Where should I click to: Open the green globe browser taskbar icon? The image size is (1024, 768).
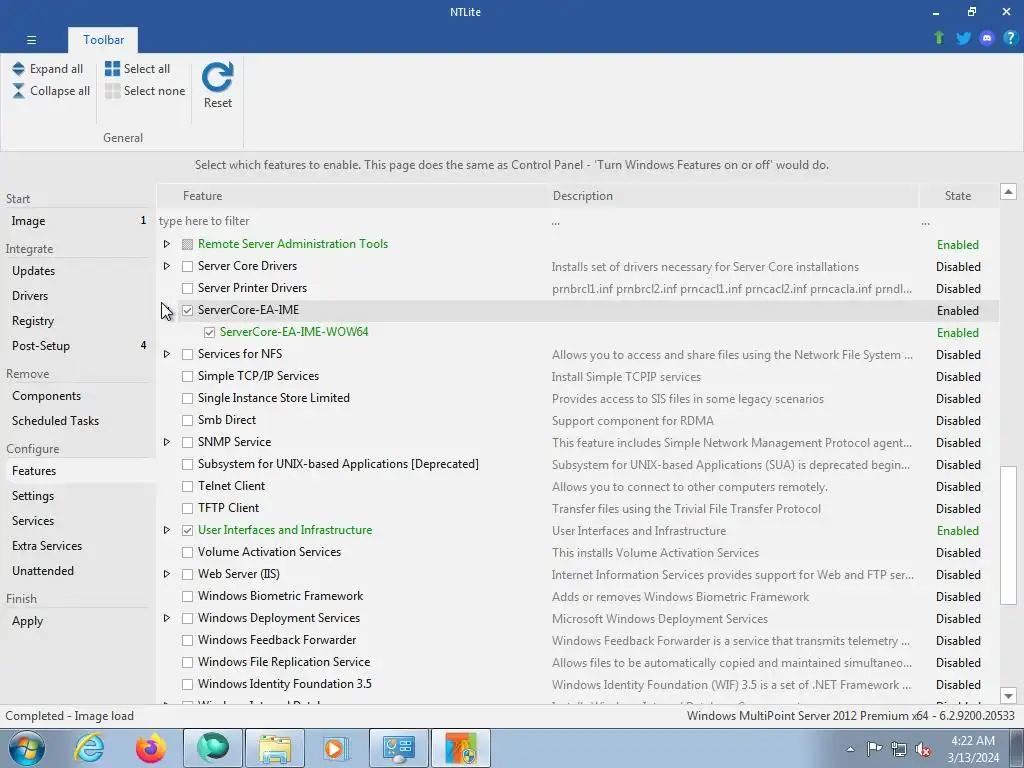[x=213, y=748]
